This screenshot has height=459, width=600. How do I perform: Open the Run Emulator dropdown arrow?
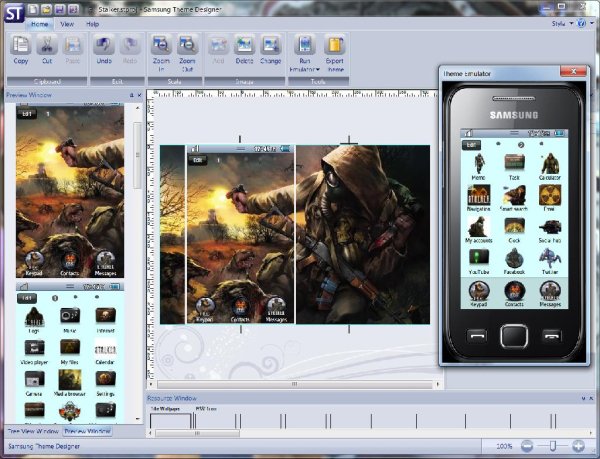317,69
